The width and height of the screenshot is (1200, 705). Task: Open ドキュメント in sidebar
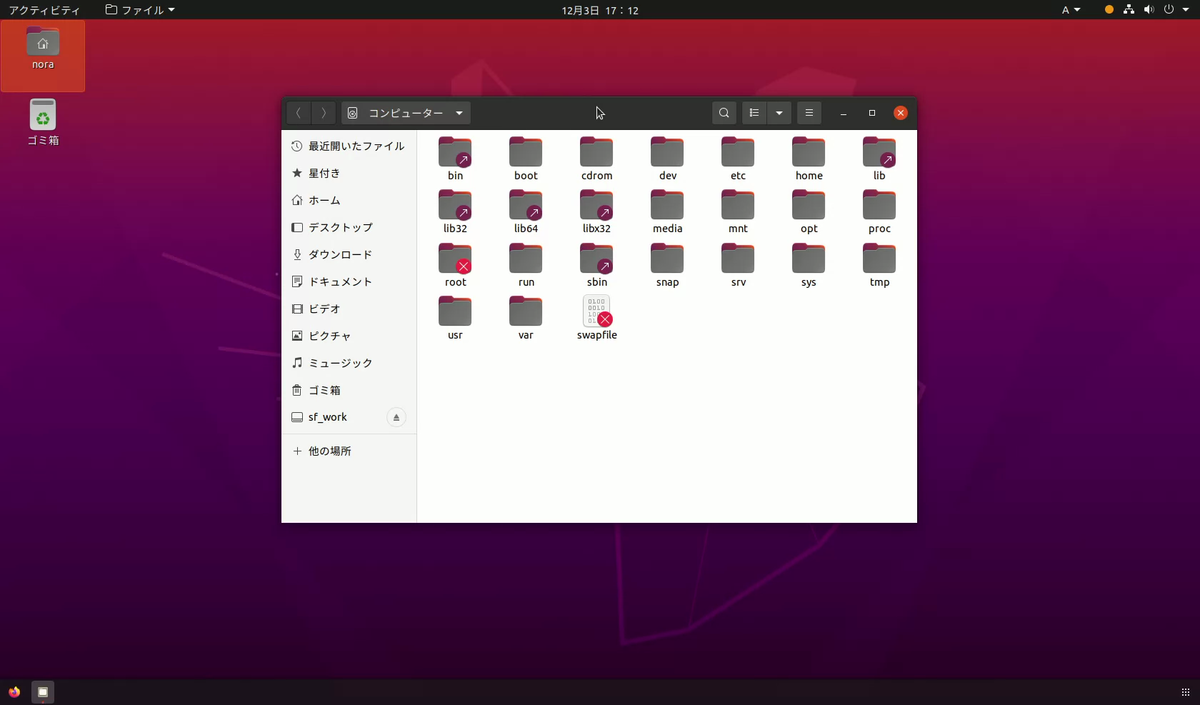point(349,281)
